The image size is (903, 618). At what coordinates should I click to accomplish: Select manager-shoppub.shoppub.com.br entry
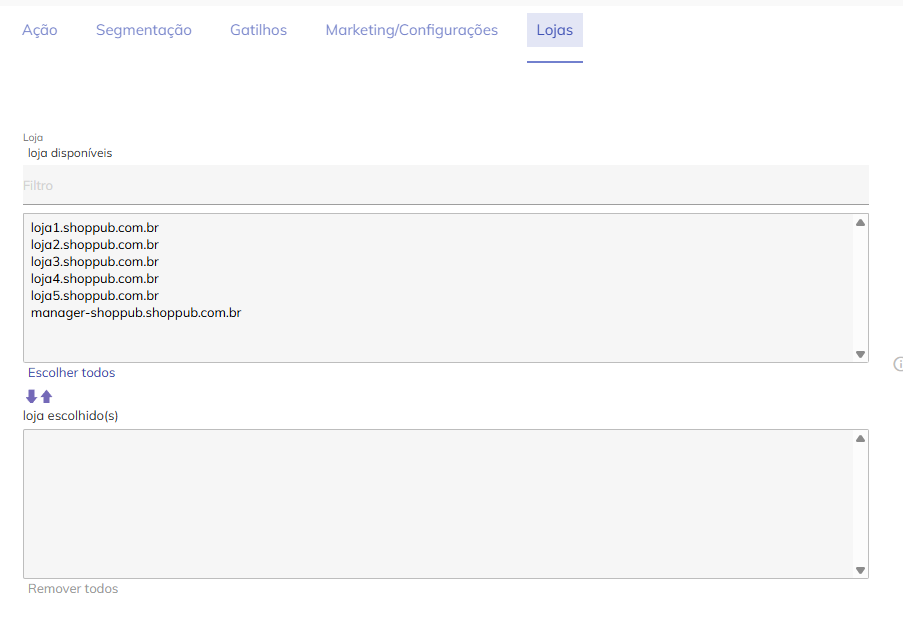click(x=136, y=313)
